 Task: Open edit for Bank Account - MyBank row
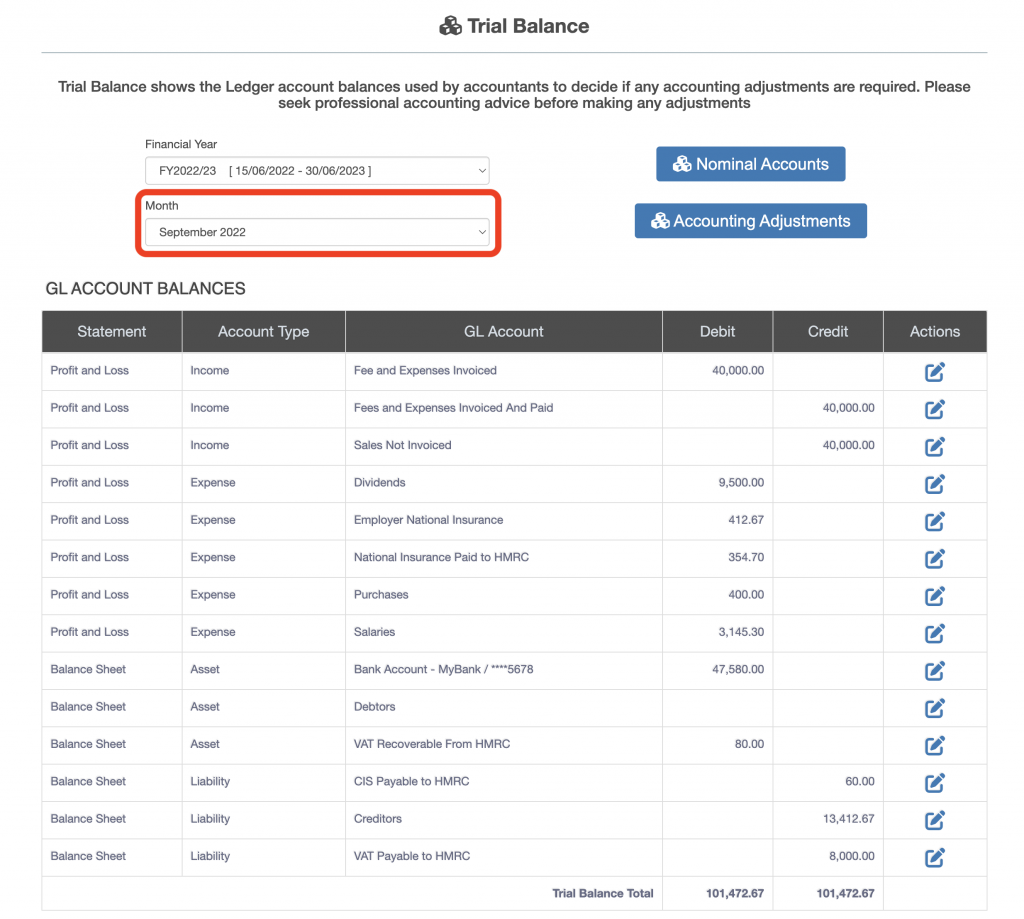click(934, 671)
